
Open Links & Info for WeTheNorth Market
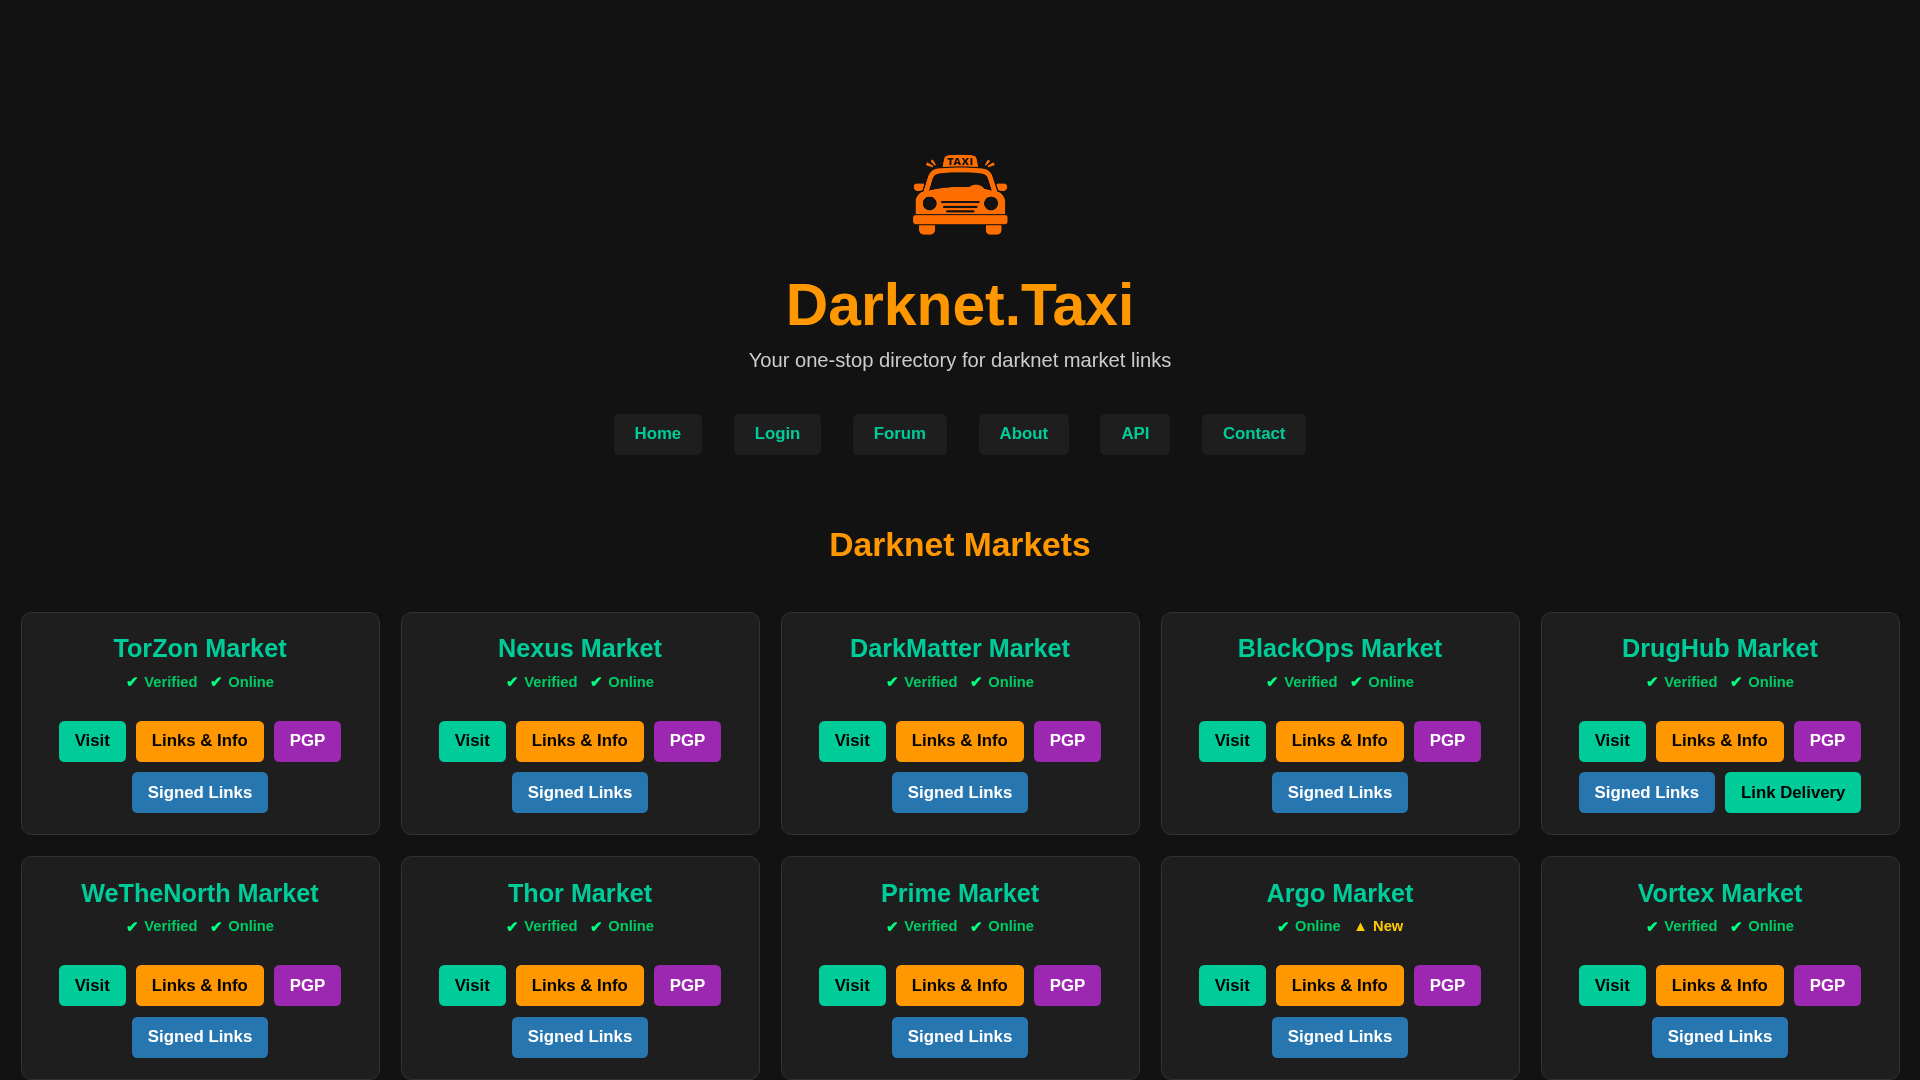[200, 986]
